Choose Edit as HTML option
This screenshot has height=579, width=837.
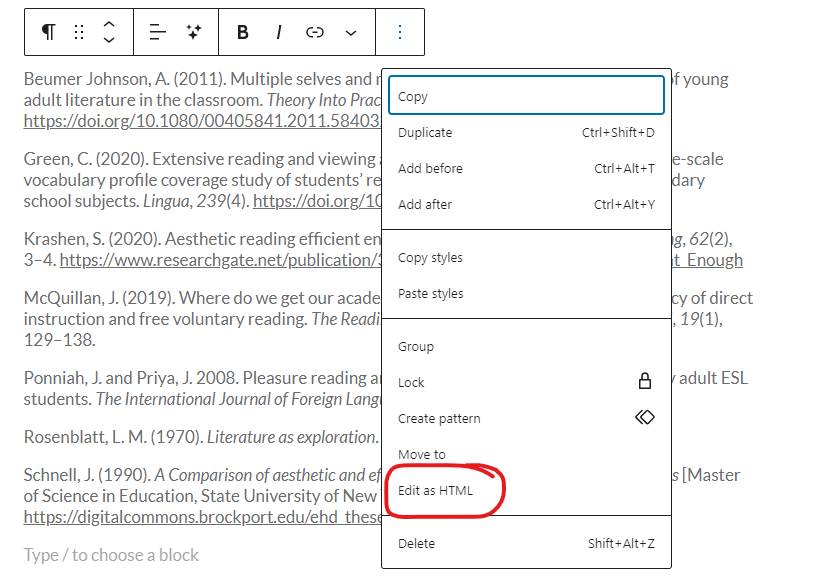click(x=436, y=490)
